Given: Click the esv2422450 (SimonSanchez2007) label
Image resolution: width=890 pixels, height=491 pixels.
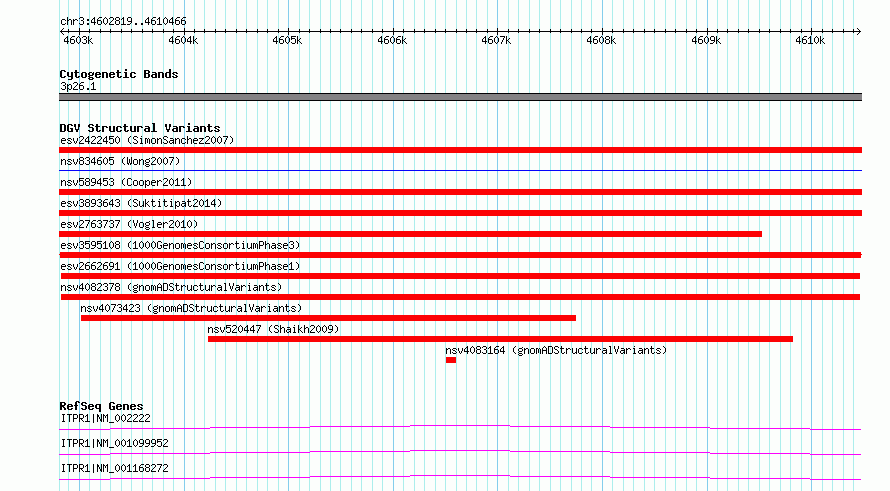Looking at the screenshot, I should [147, 140].
